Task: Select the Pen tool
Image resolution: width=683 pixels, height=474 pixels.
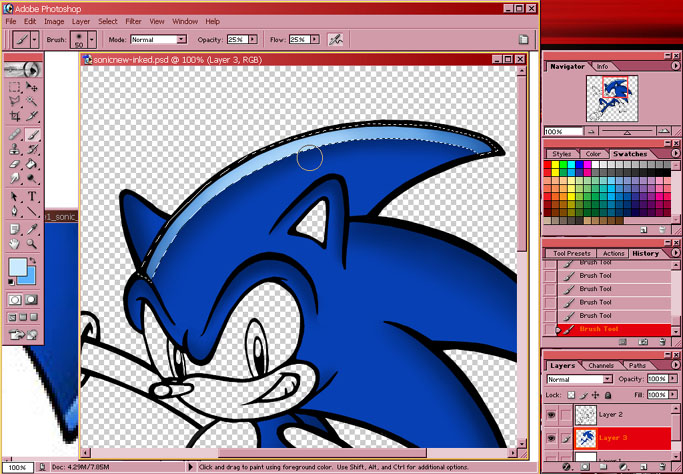Action: 15,211
